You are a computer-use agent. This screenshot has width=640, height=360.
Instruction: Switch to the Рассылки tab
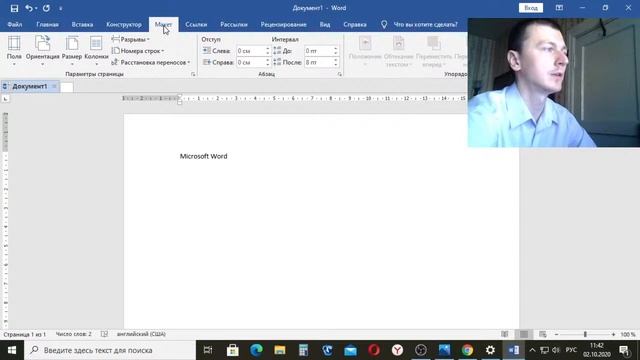(x=233, y=24)
